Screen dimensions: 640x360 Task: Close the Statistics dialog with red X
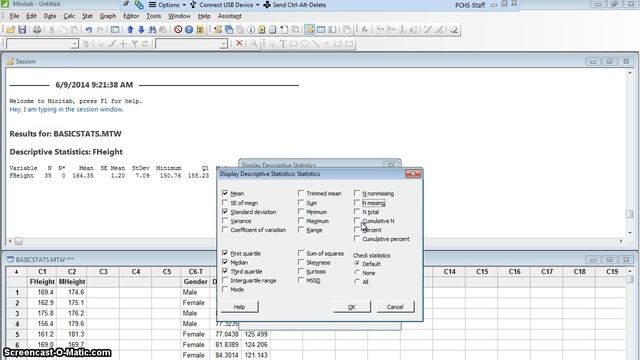click(413, 174)
